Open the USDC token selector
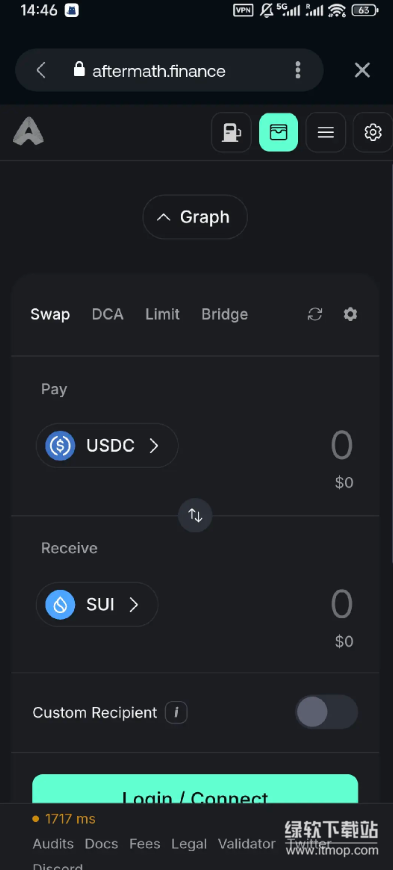Image resolution: width=393 pixels, height=870 pixels. pyautogui.click(x=107, y=446)
